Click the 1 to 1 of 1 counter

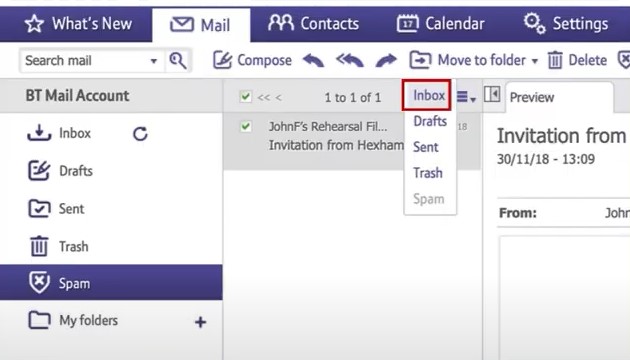tap(353, 98)
